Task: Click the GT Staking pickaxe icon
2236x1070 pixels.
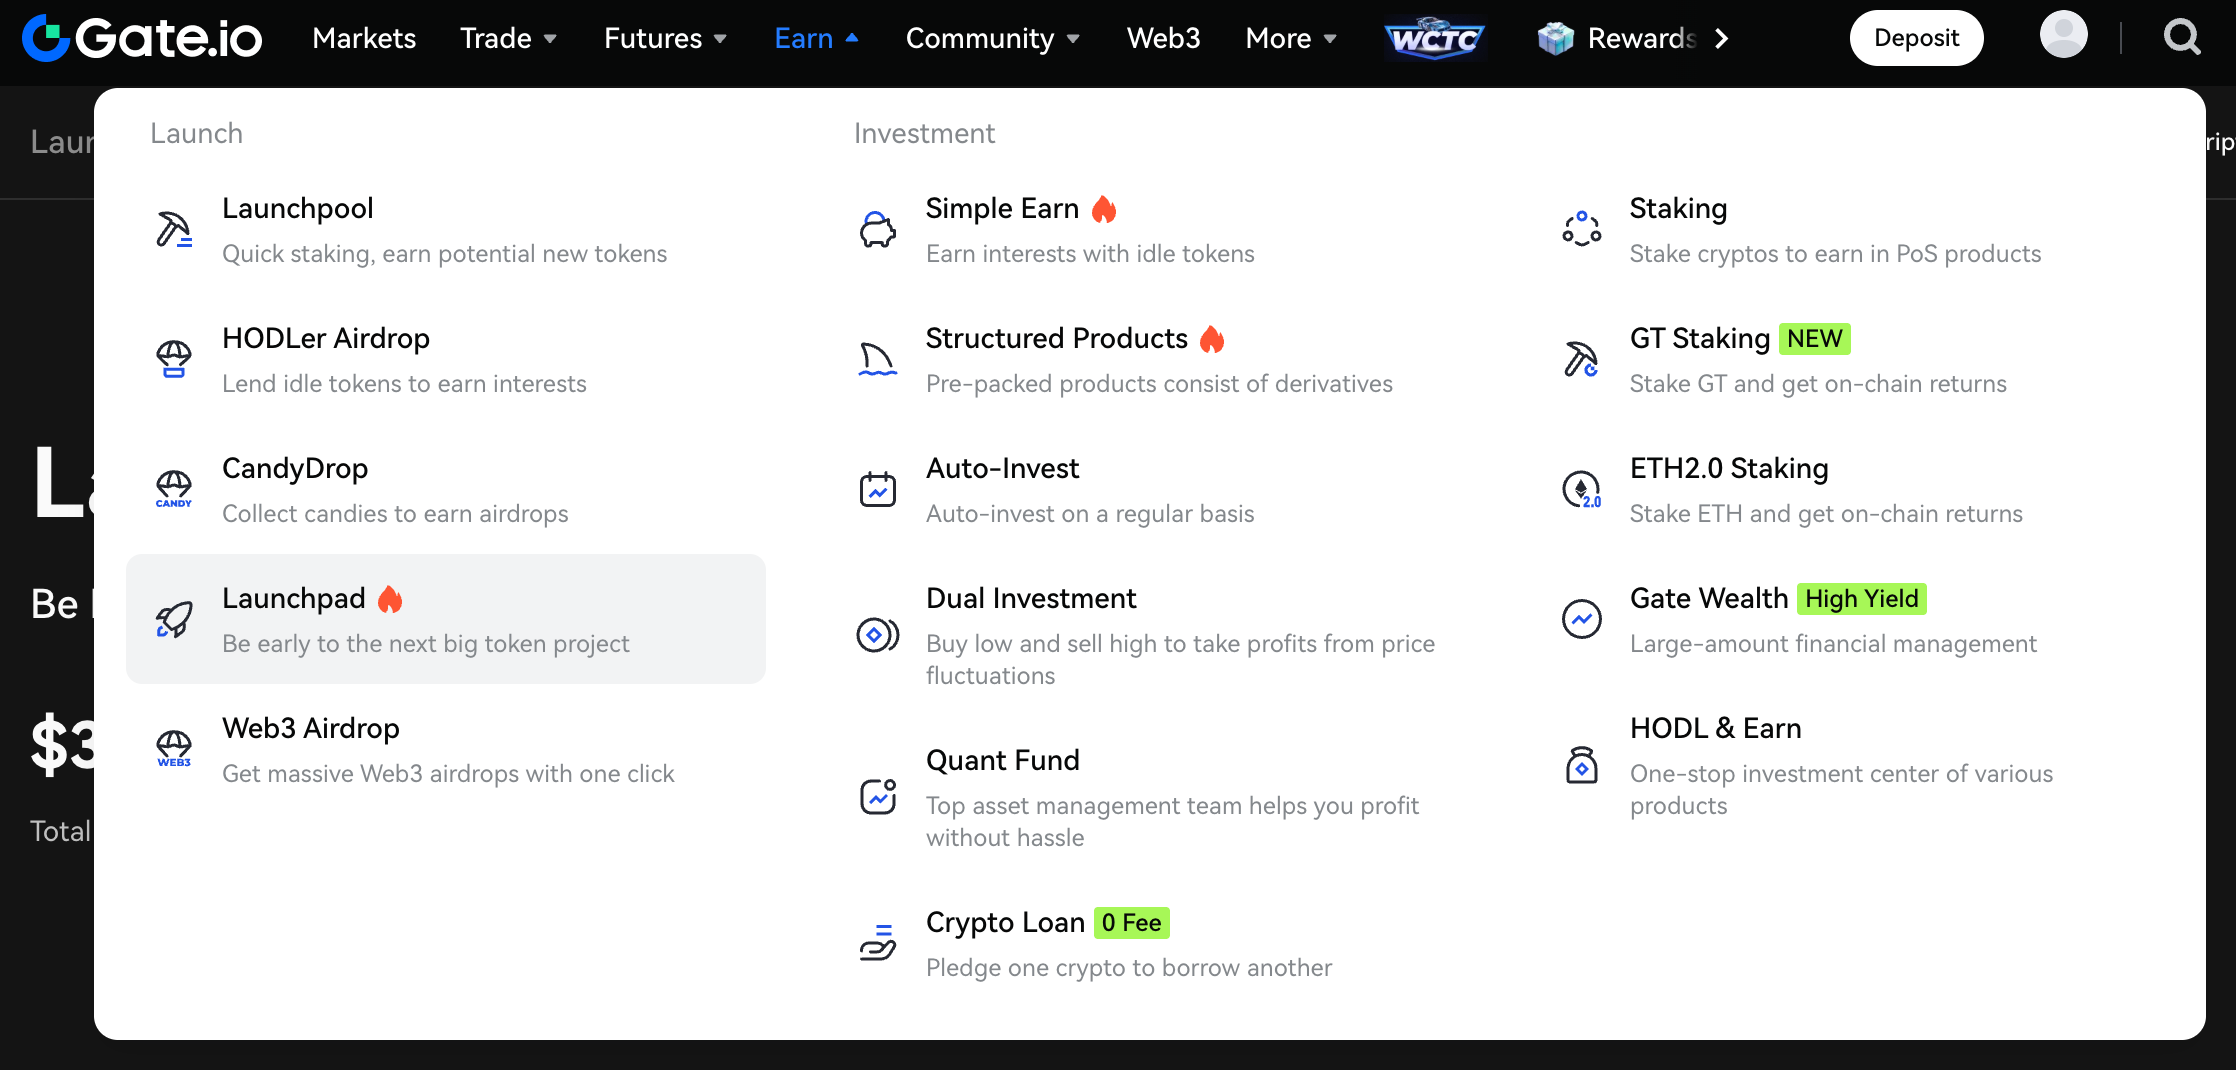Action: pyautogui.click(x=1582, y=359)
